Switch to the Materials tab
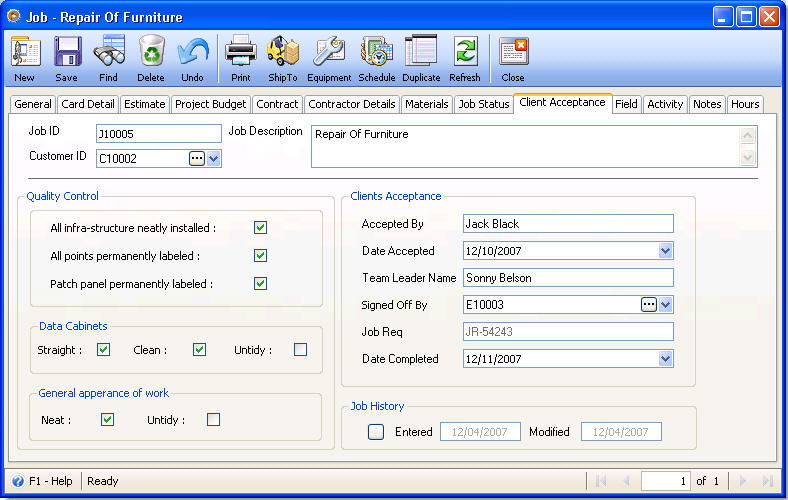The image size is (788, 500). click(427, 105)
